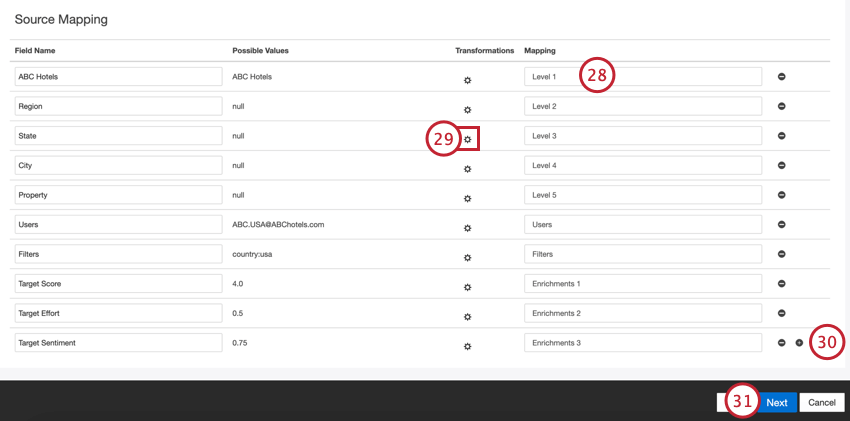Remove the Property mapping row

click(782, 195)
